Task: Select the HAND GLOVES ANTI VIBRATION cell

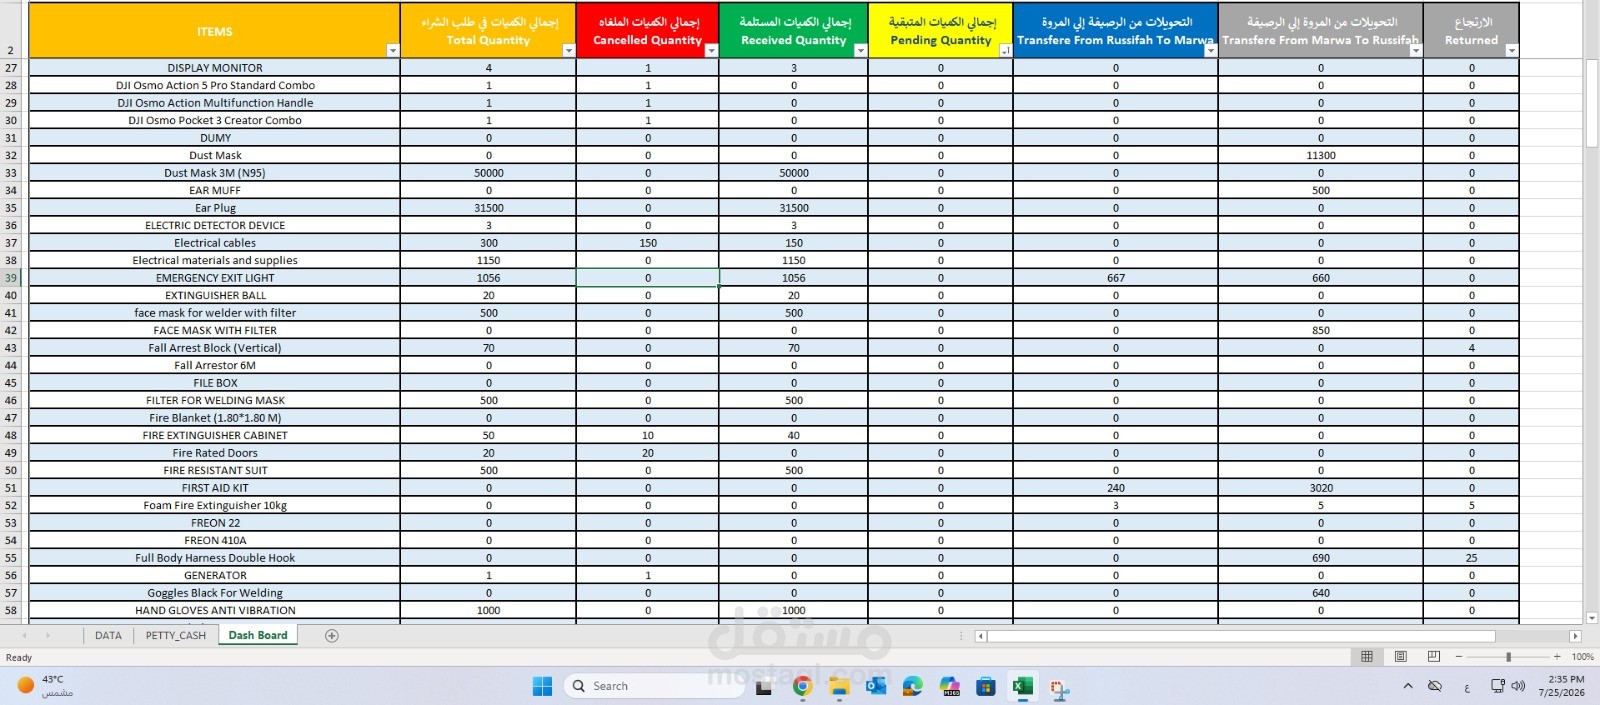Action: 215,611
